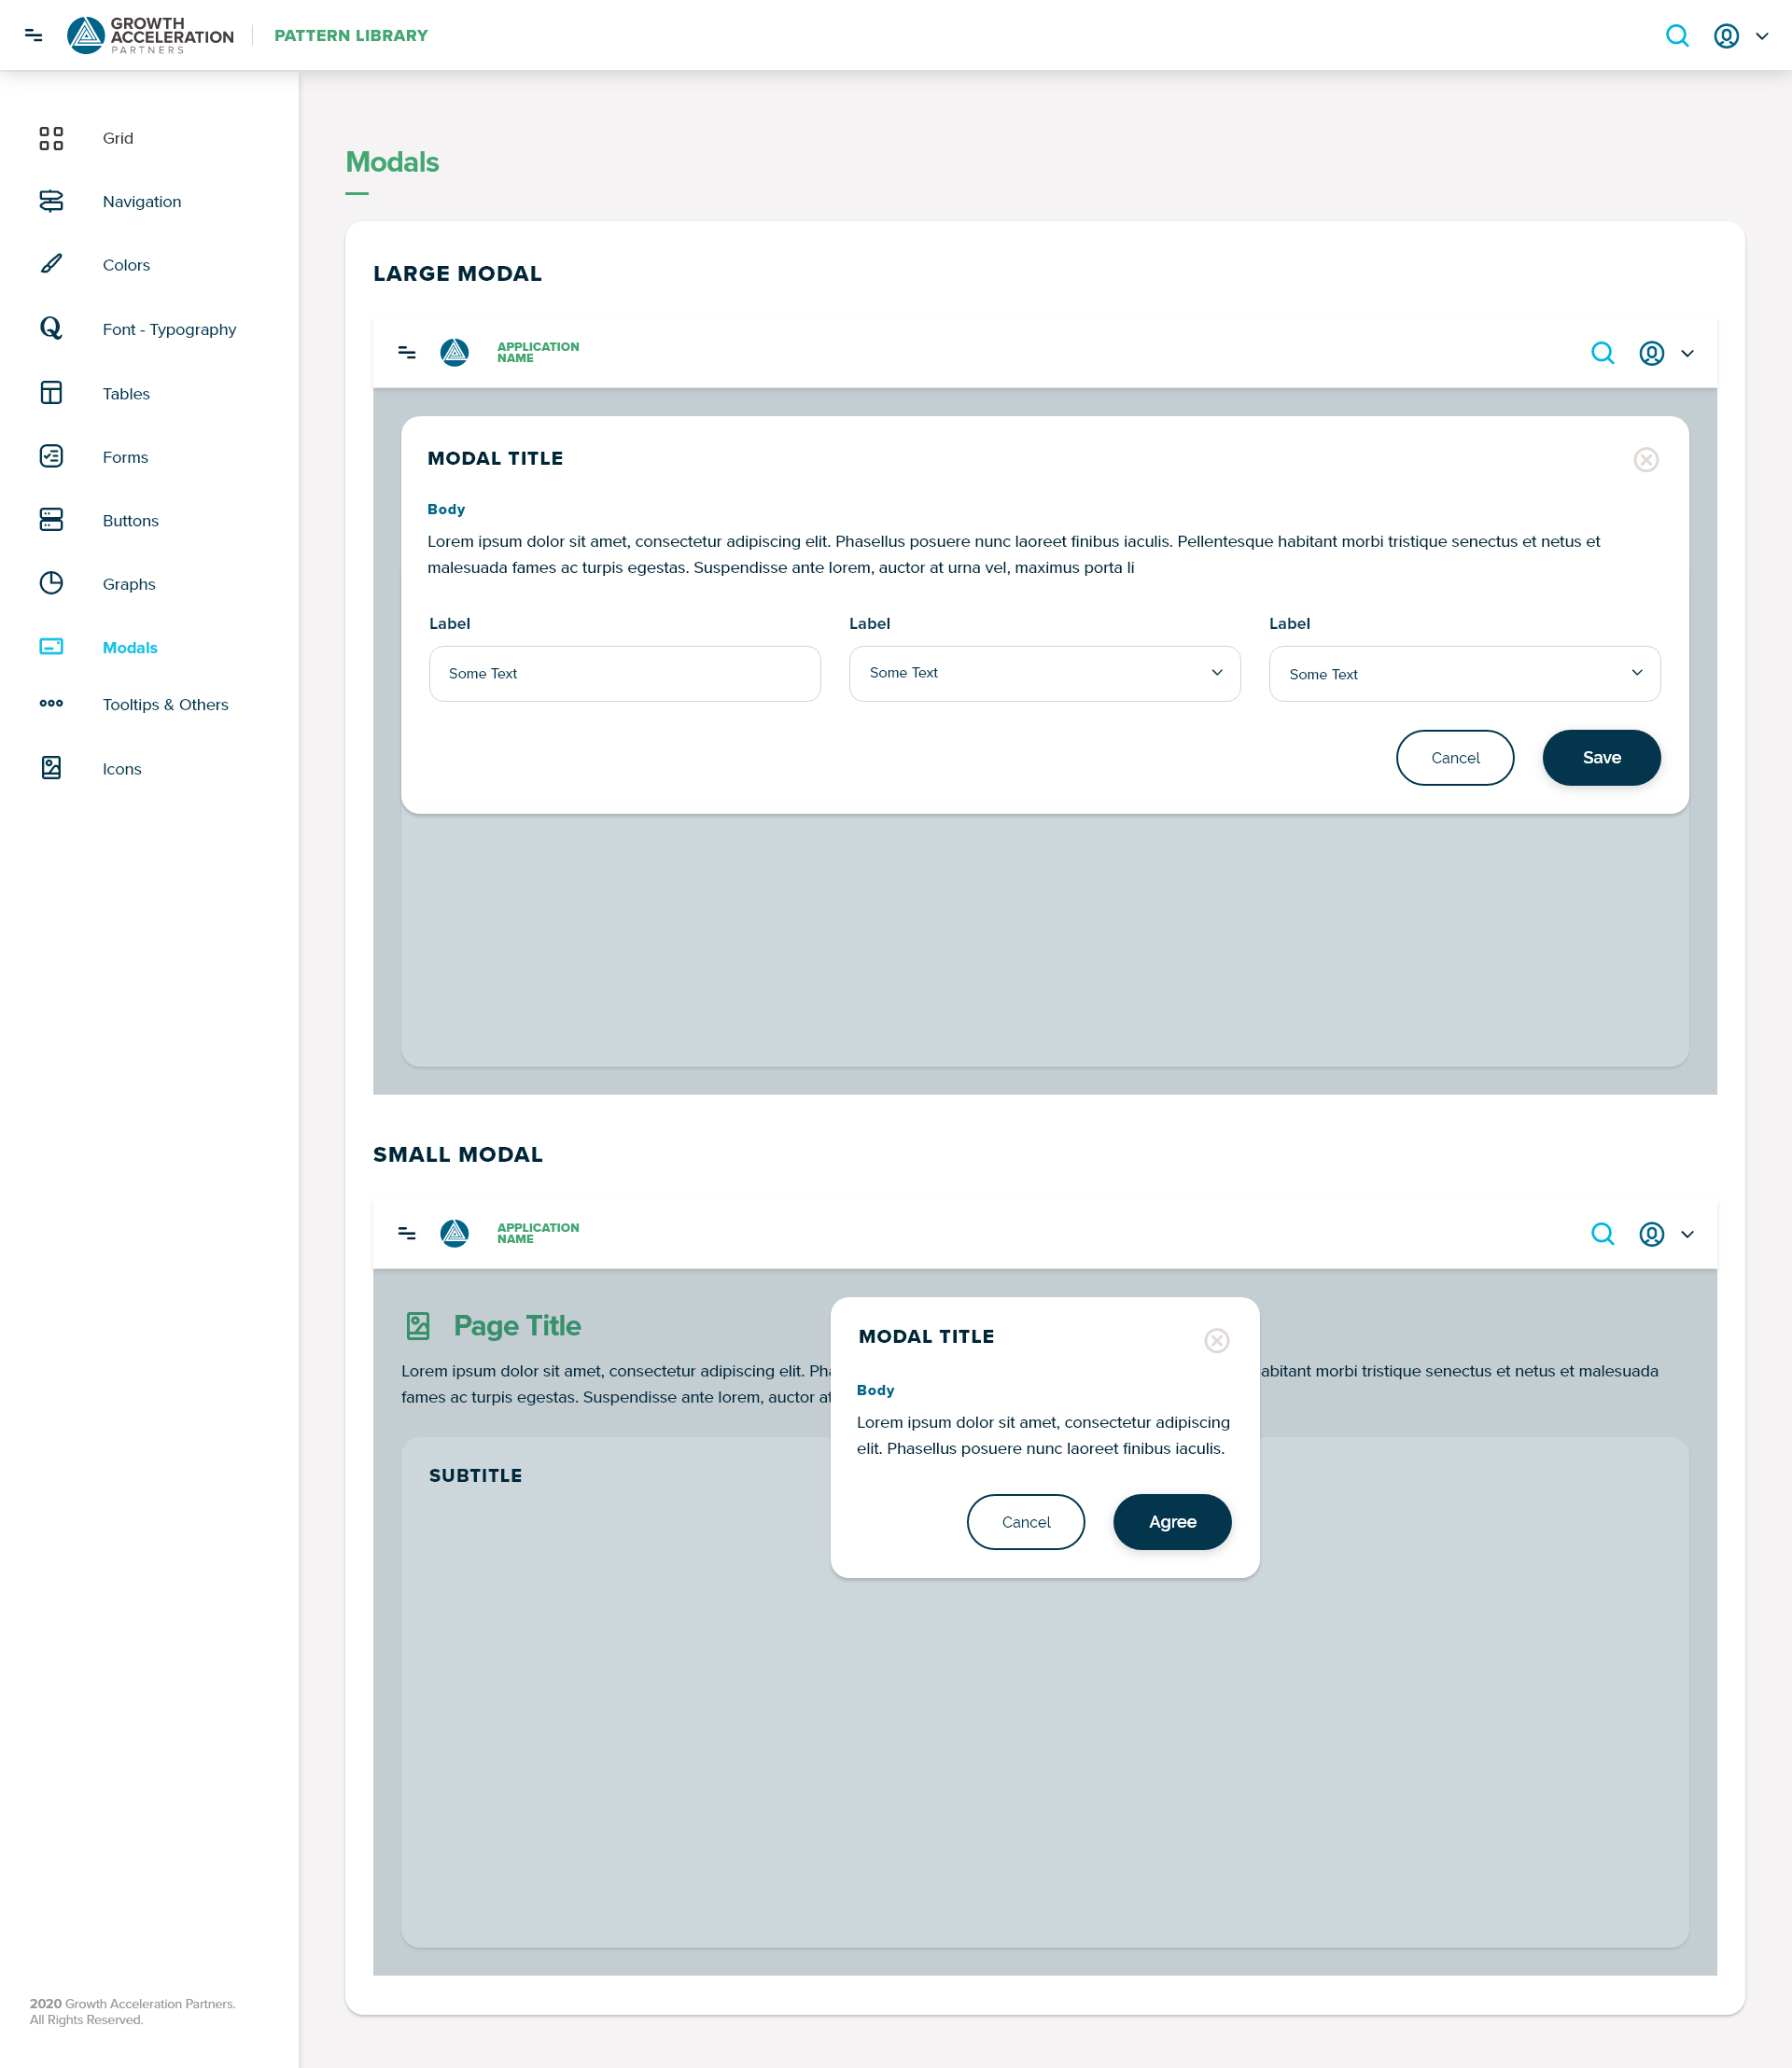Click the Tables icon in the sidebar
This screenshot has width=1792, height=2068.
pyautogui.click(x=51, y=393)
